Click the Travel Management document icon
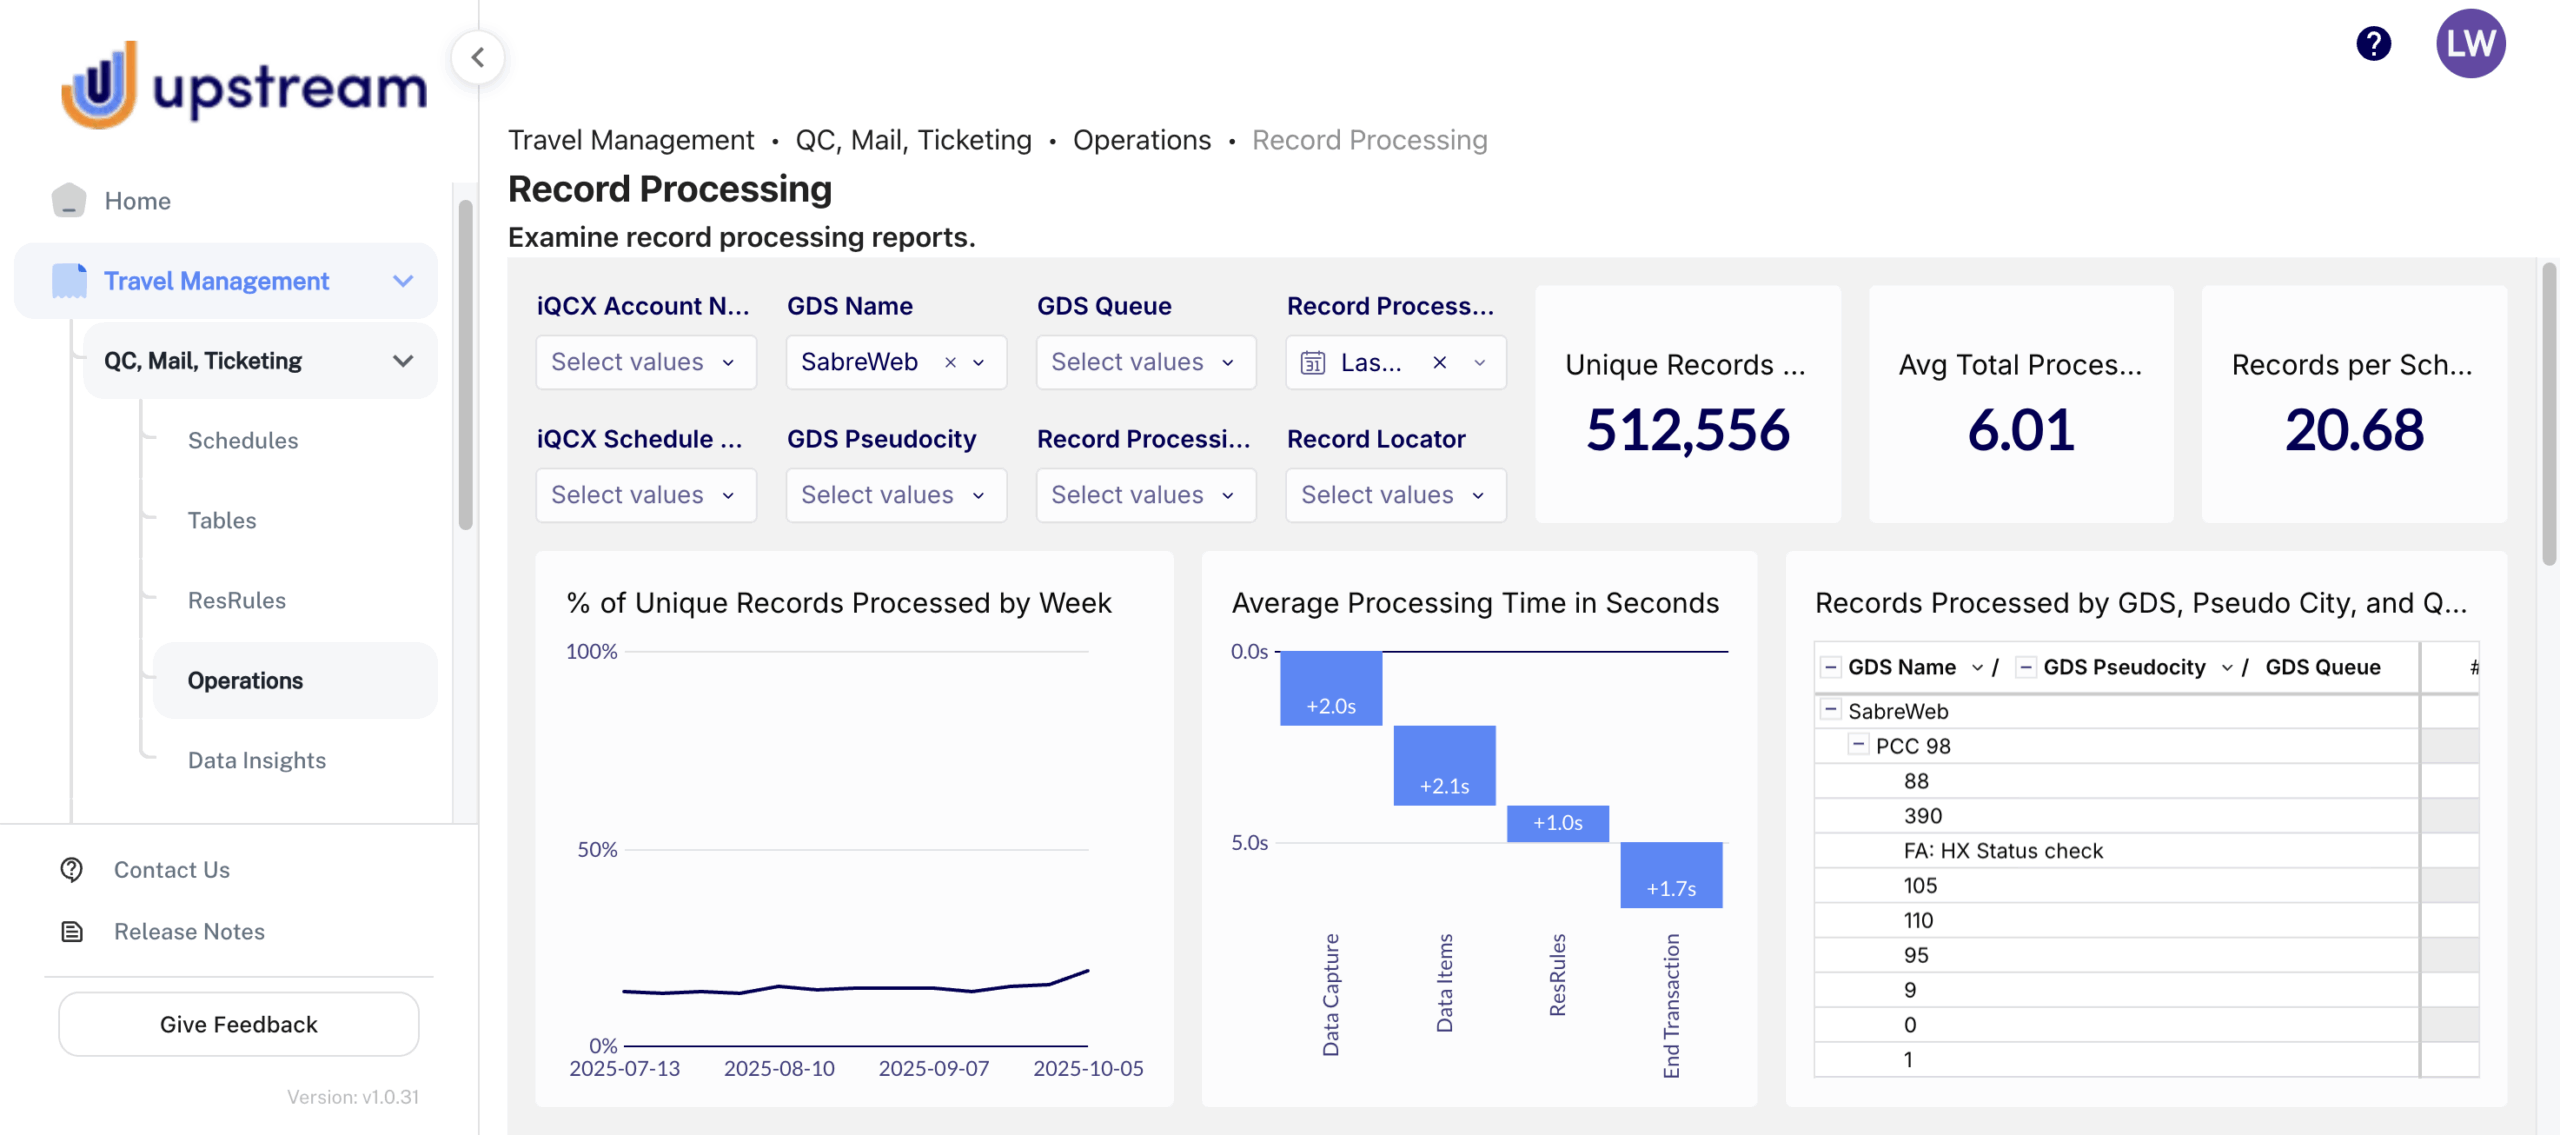 click(x=69, y=281)
